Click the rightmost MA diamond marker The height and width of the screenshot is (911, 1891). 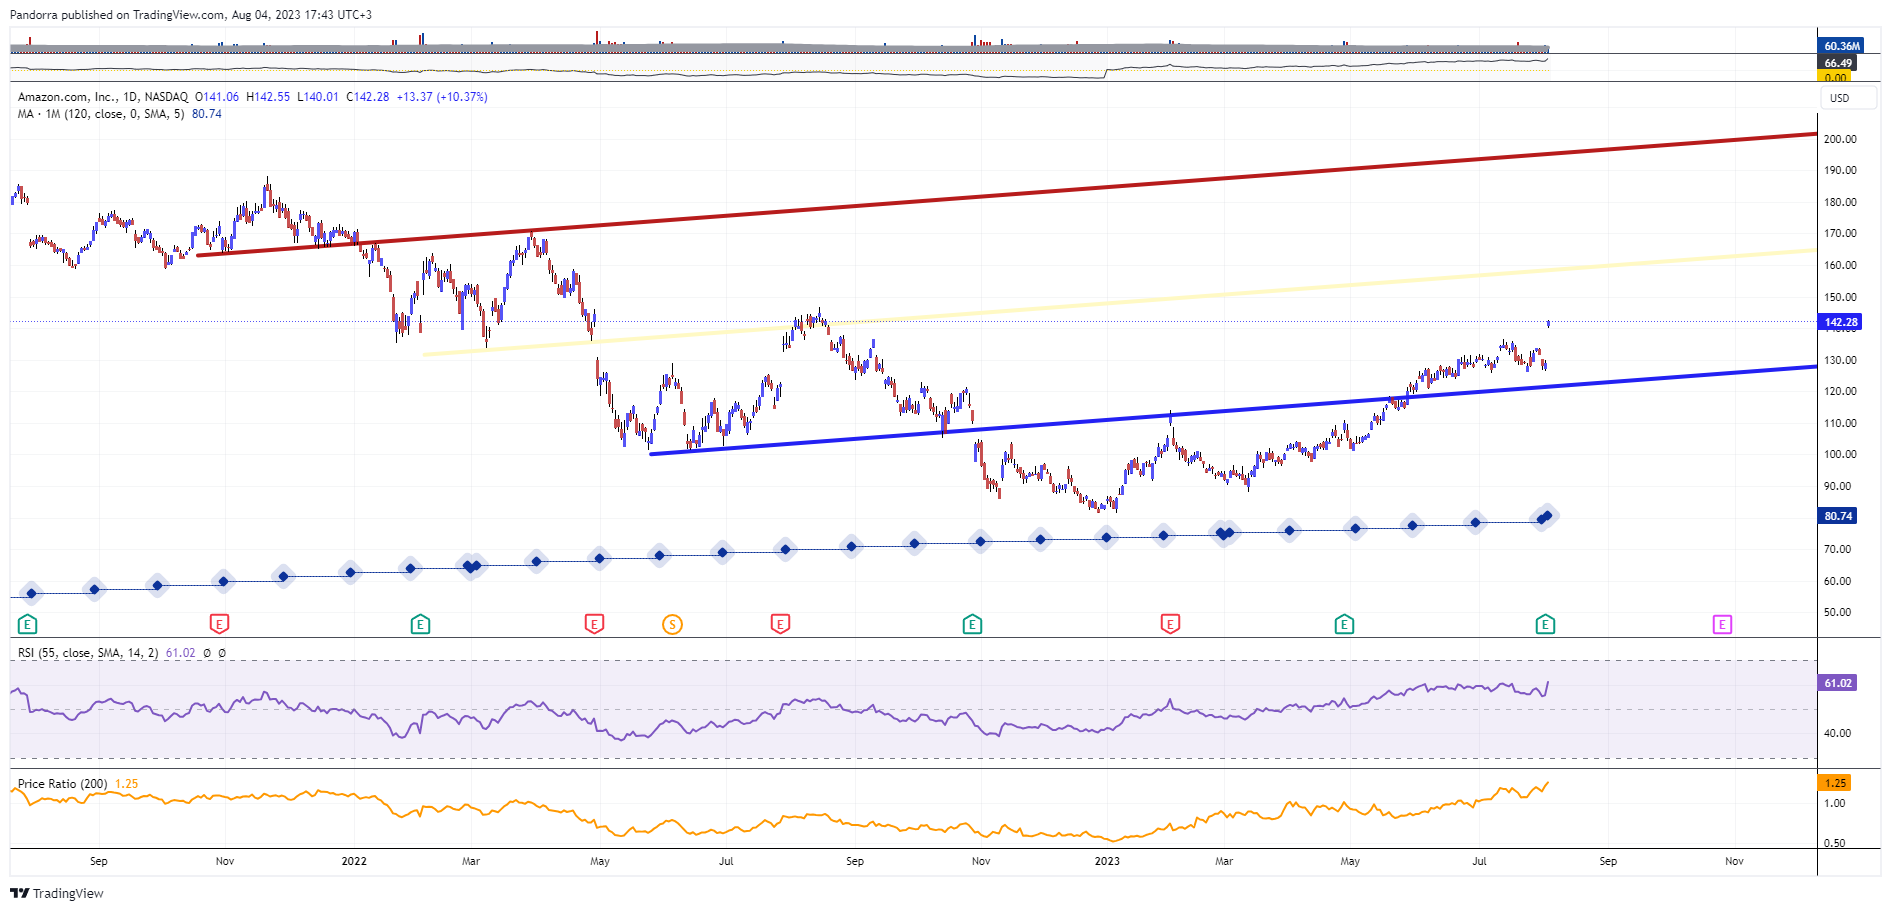pos(1547,515)
